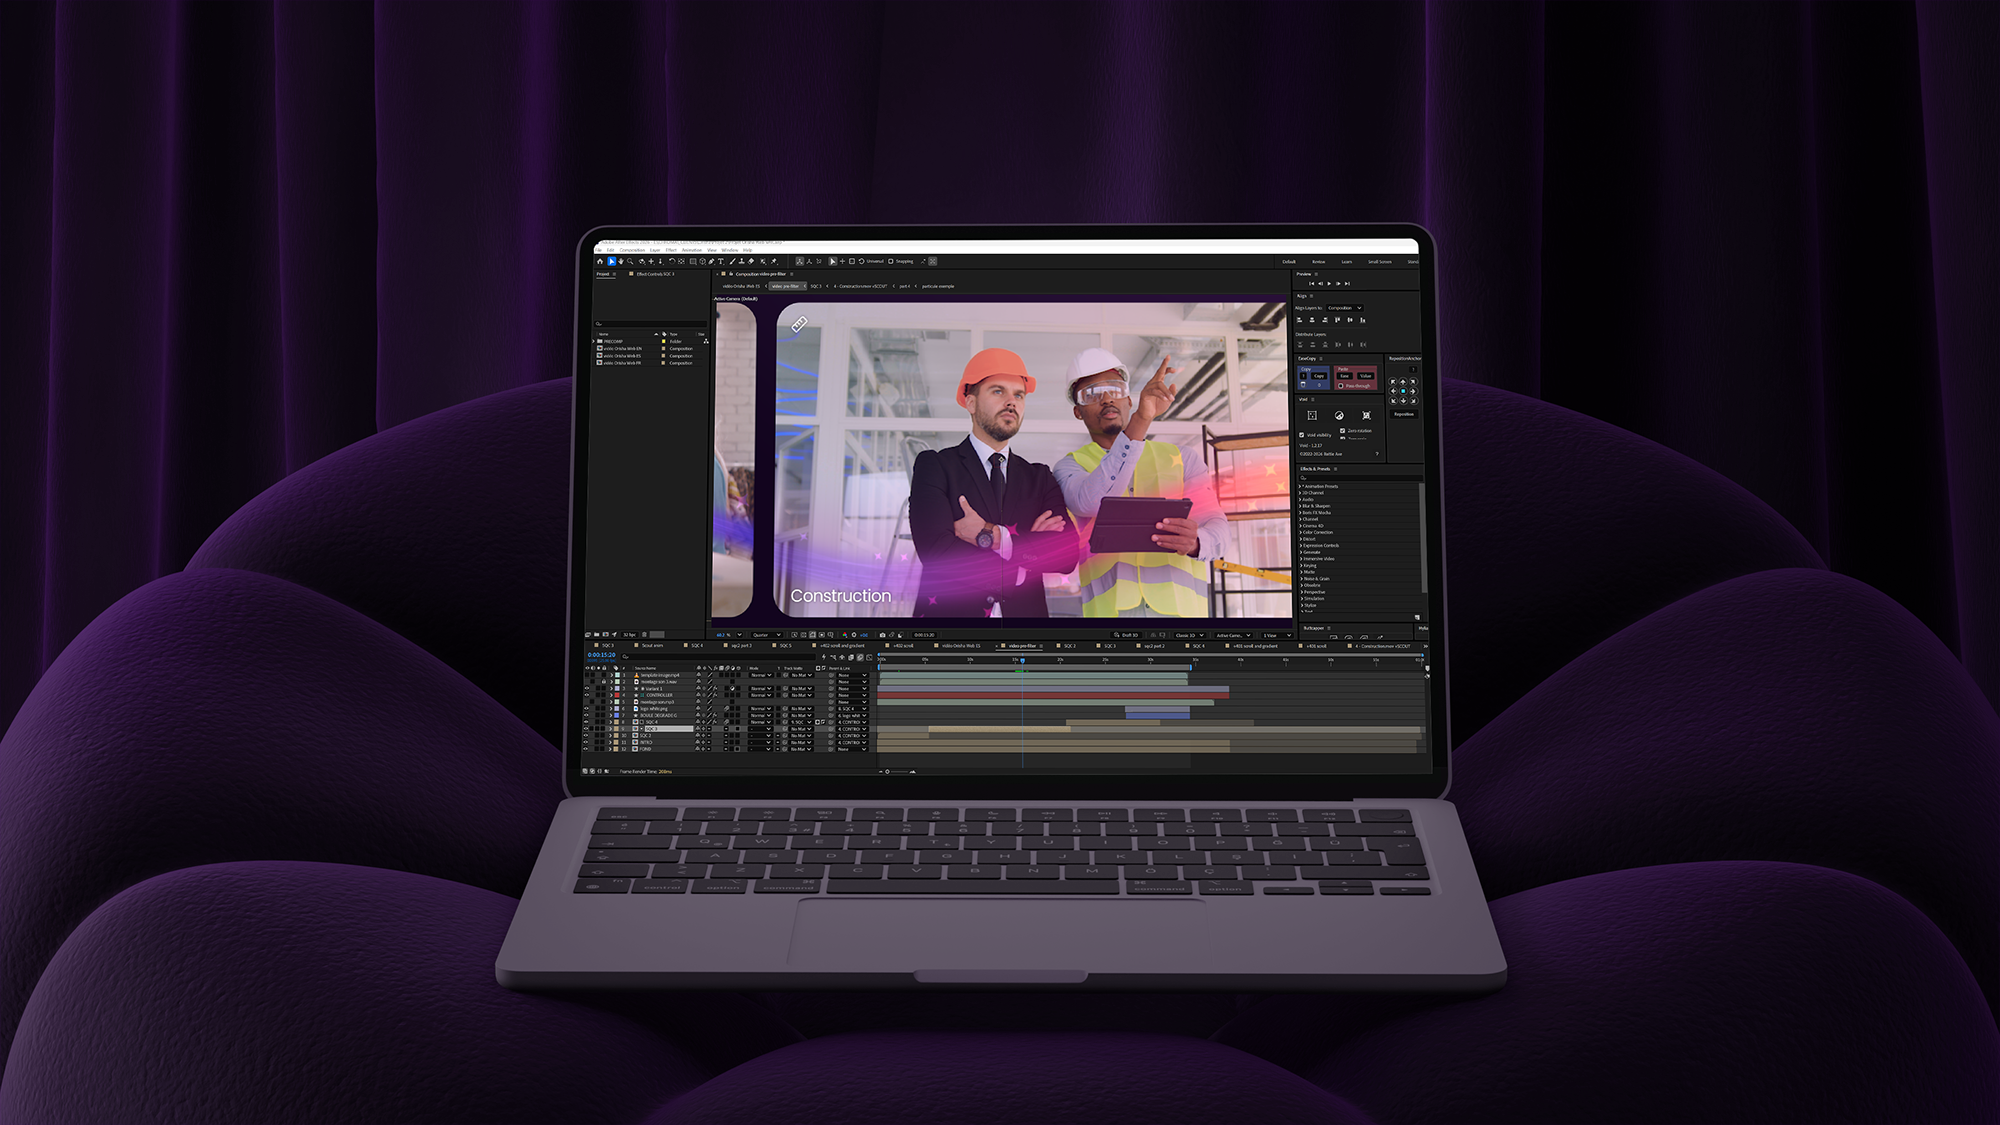Select the Eraser tool
Screen dimensions: 2000x1125
pyautogui.click(x=751, y=262)
